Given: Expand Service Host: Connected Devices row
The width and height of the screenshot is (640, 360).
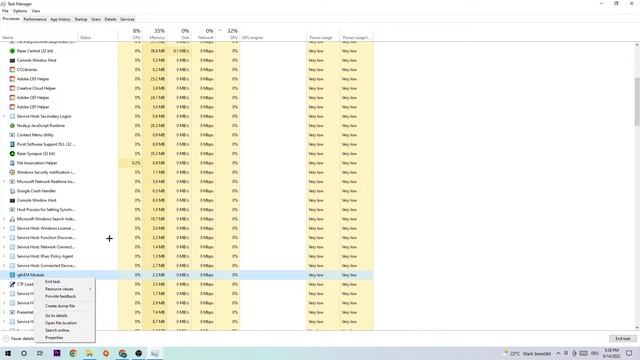Looking at the screenshot, I should pyautogui.click(x=4, y=266).
